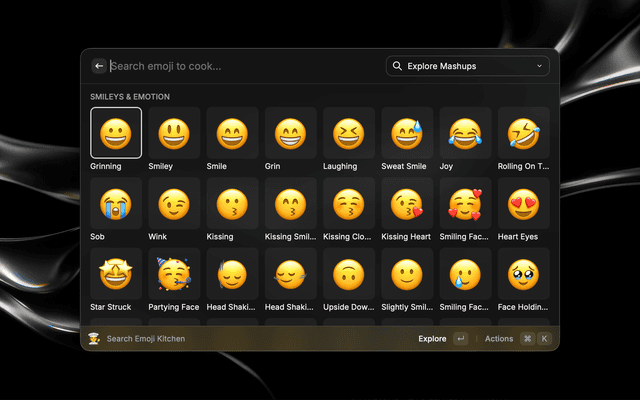Choose the Upside Down face emoji
The height and width of the screenshot is (400, 640).
348,274
